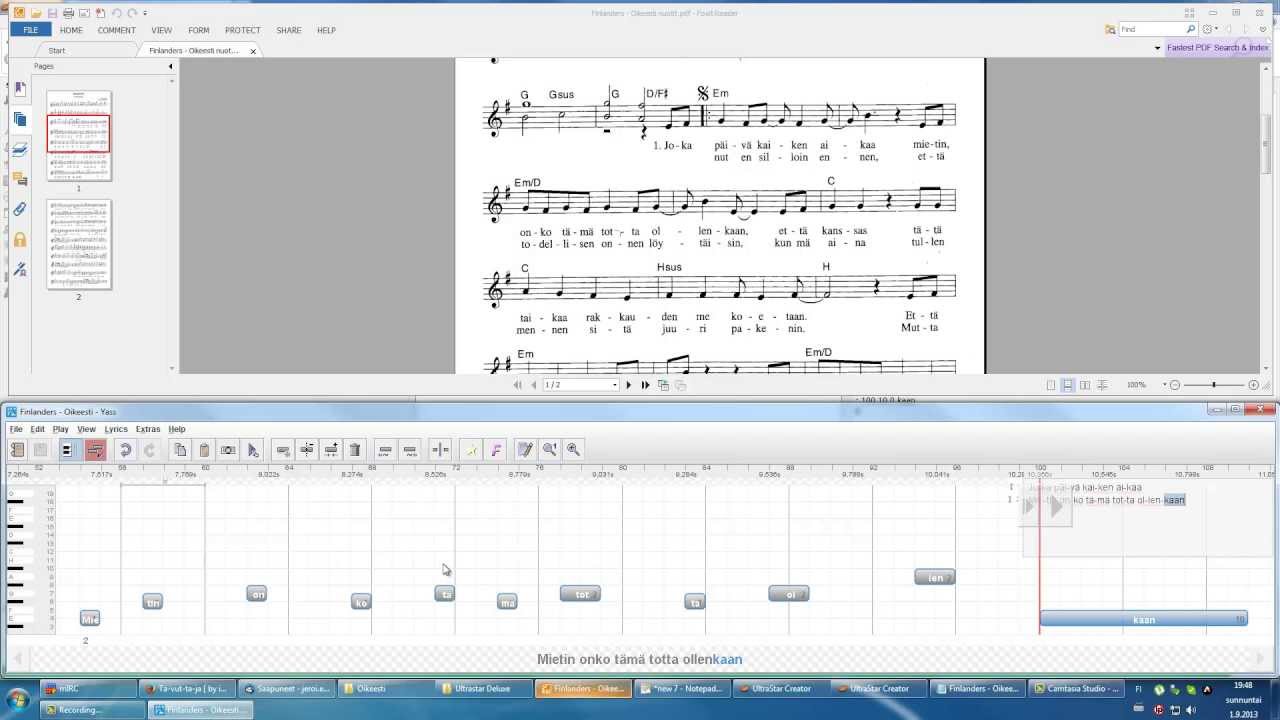
Task: Click the zoom-in magnifier icon in Yass toolbar
Action: click(x=573, y=450)
